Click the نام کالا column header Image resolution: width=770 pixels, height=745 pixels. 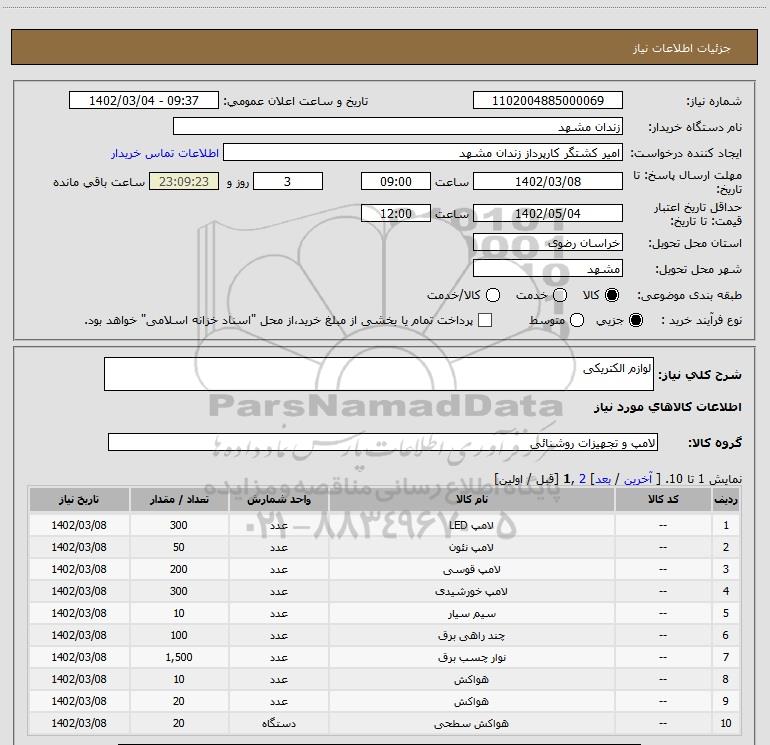coord(471,499)
